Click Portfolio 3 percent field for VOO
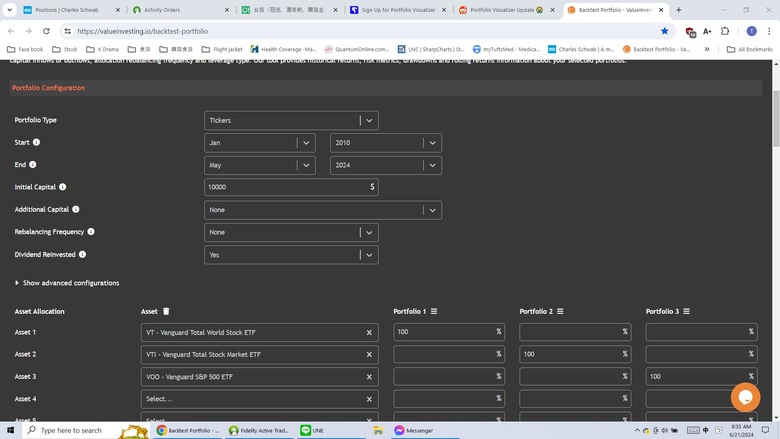The width and height of the screenshot is (780, 439). (x=701, y=376)
